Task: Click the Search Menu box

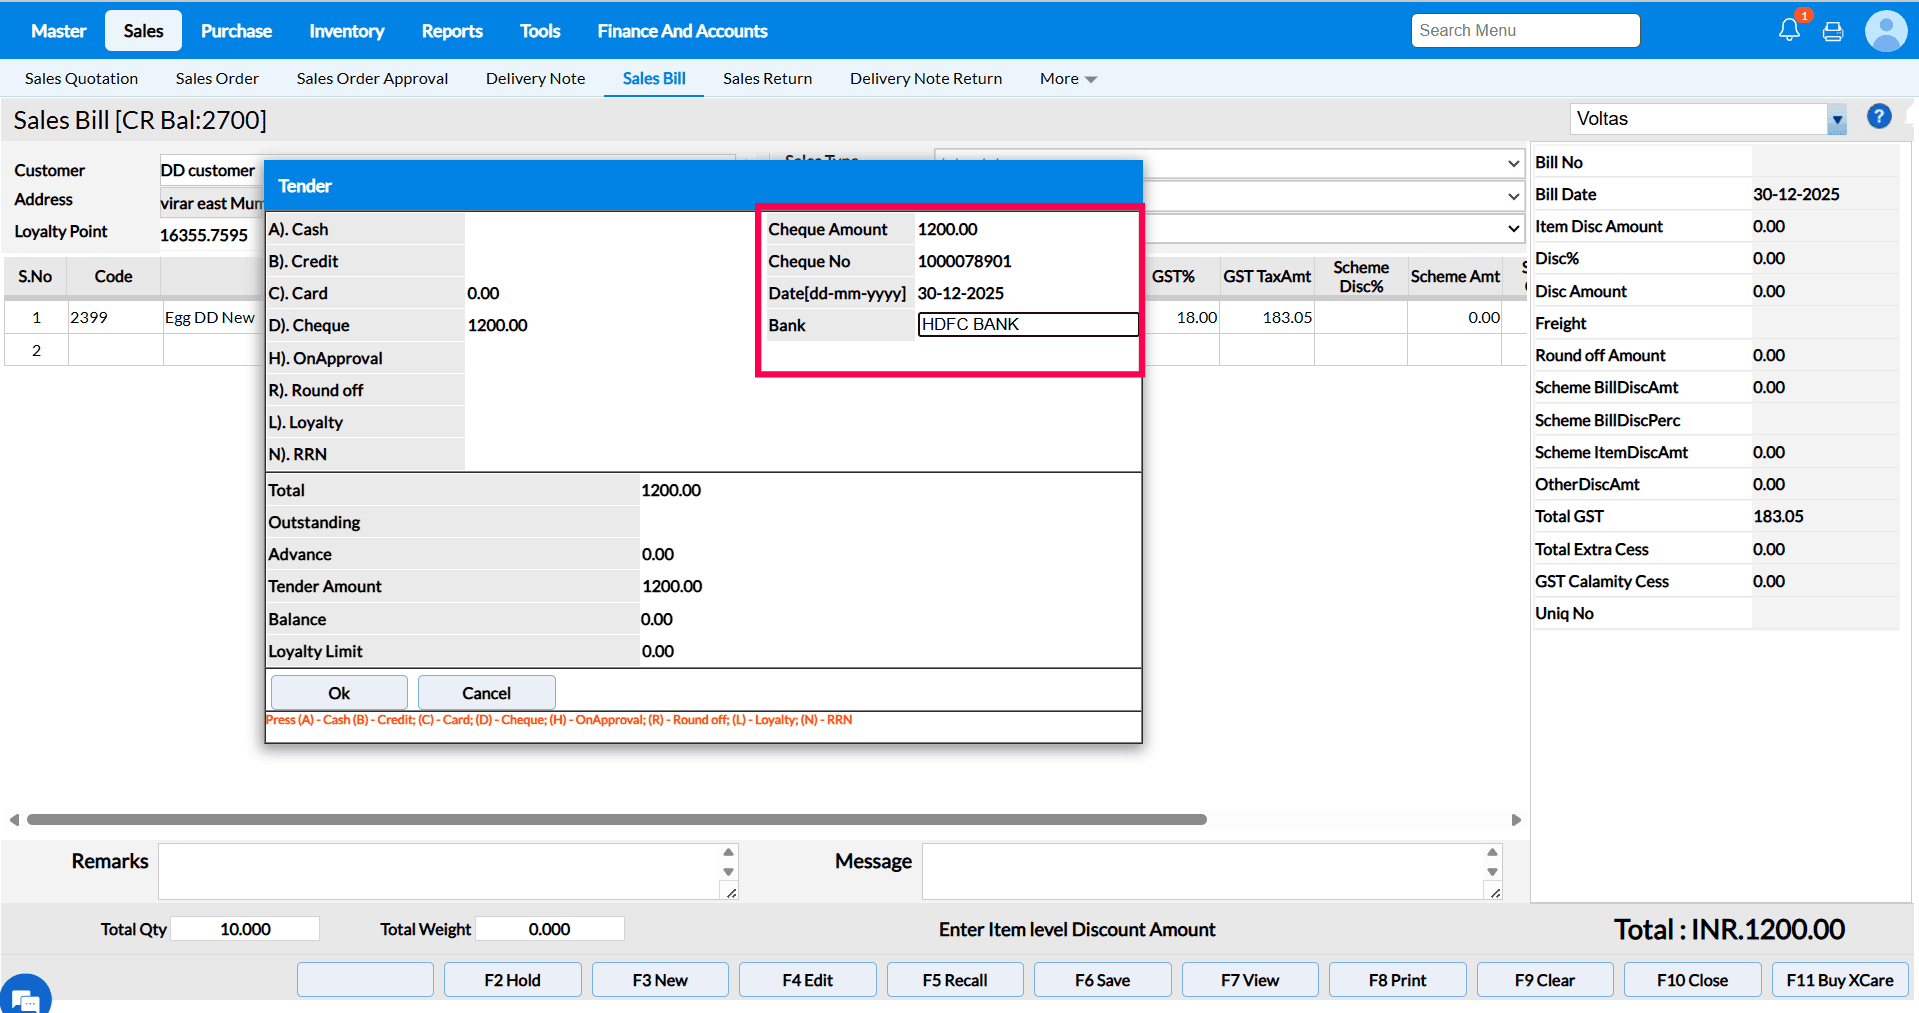Action: [1525, 31]
